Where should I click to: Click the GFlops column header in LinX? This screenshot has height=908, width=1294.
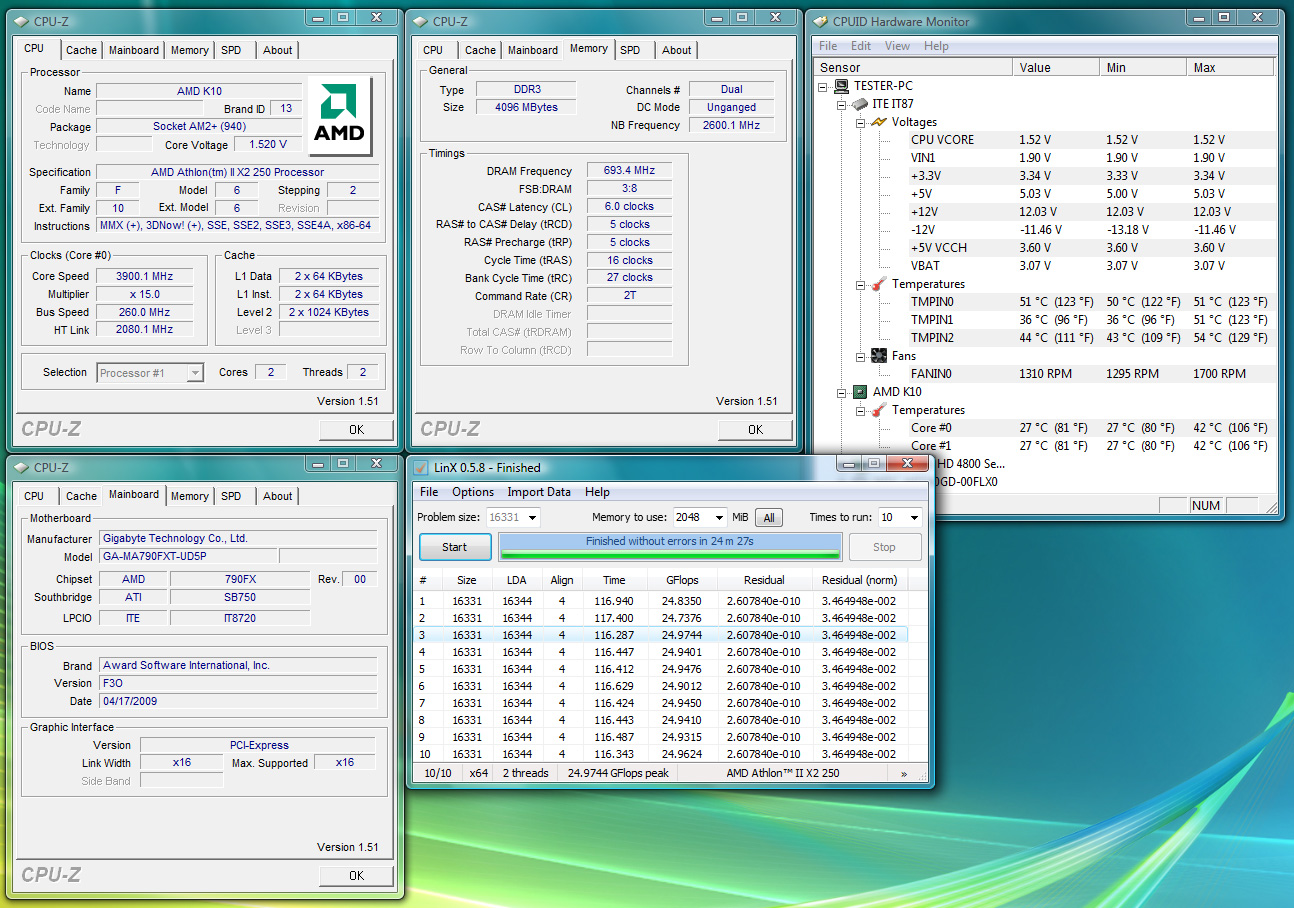[682, 580]
